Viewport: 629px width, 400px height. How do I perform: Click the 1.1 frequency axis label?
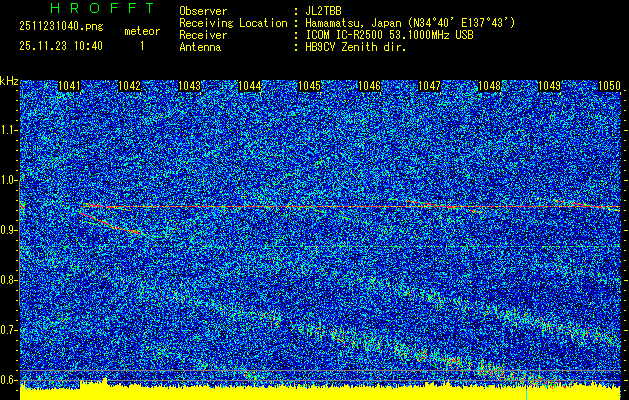(x=9, y=130)
